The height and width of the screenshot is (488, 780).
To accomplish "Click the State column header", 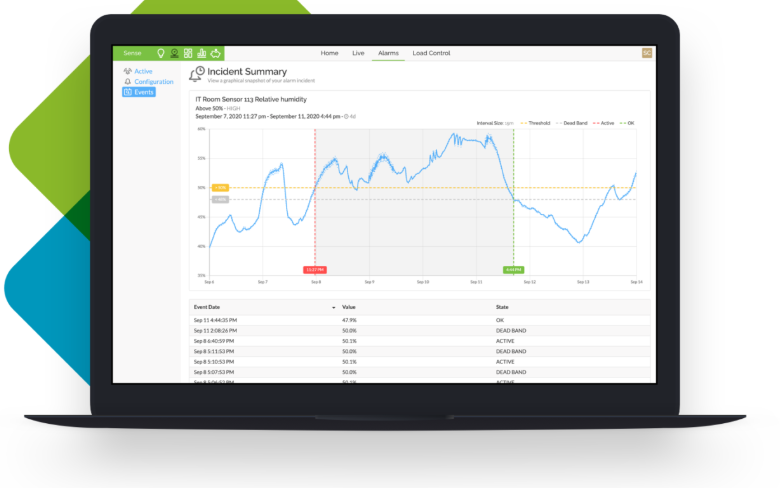I will point(502,307).
